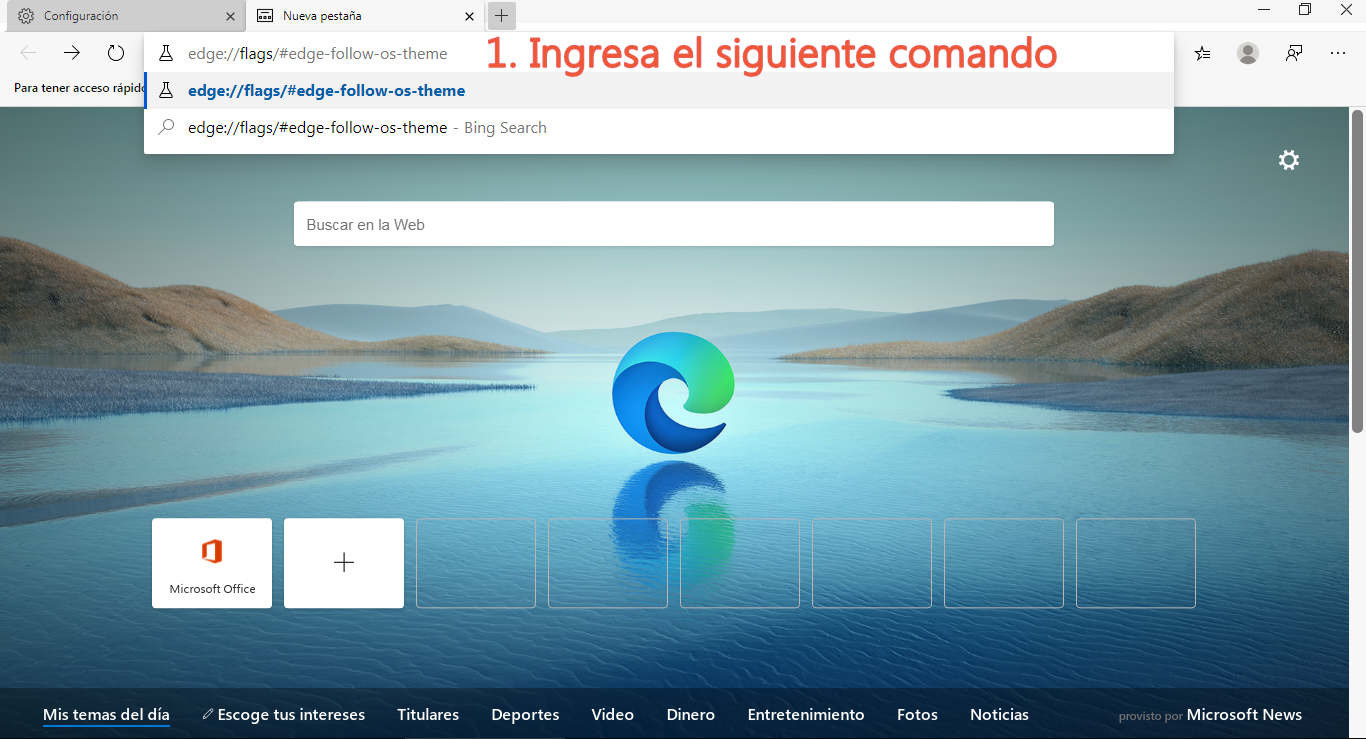Open the Dinero news category
Viewport: 1366px width, 739px height.
[x=691, y=715]
